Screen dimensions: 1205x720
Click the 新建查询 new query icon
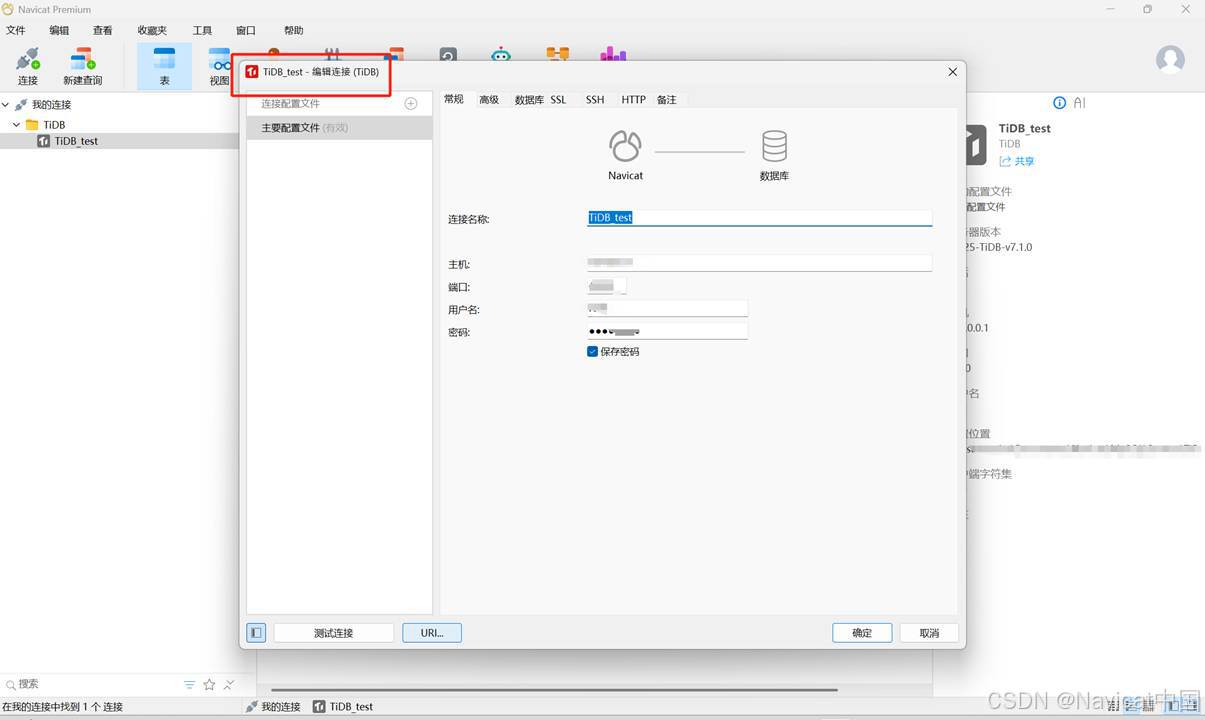(x=82, y=66)
